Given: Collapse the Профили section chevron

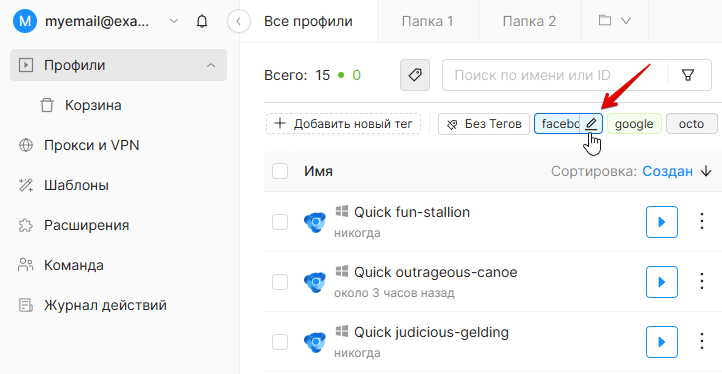Looking at the screenshot, I should click(x=211, y=65).
